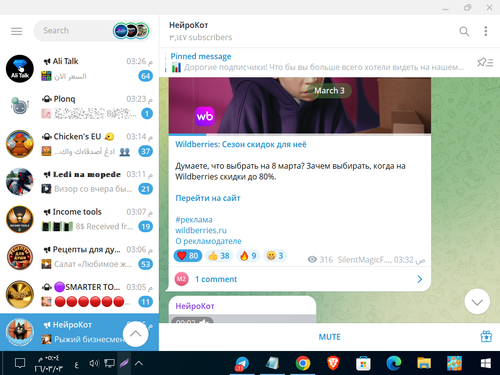Open the НейроКот channel header info

pyautogui.click(x=200, y=31)
